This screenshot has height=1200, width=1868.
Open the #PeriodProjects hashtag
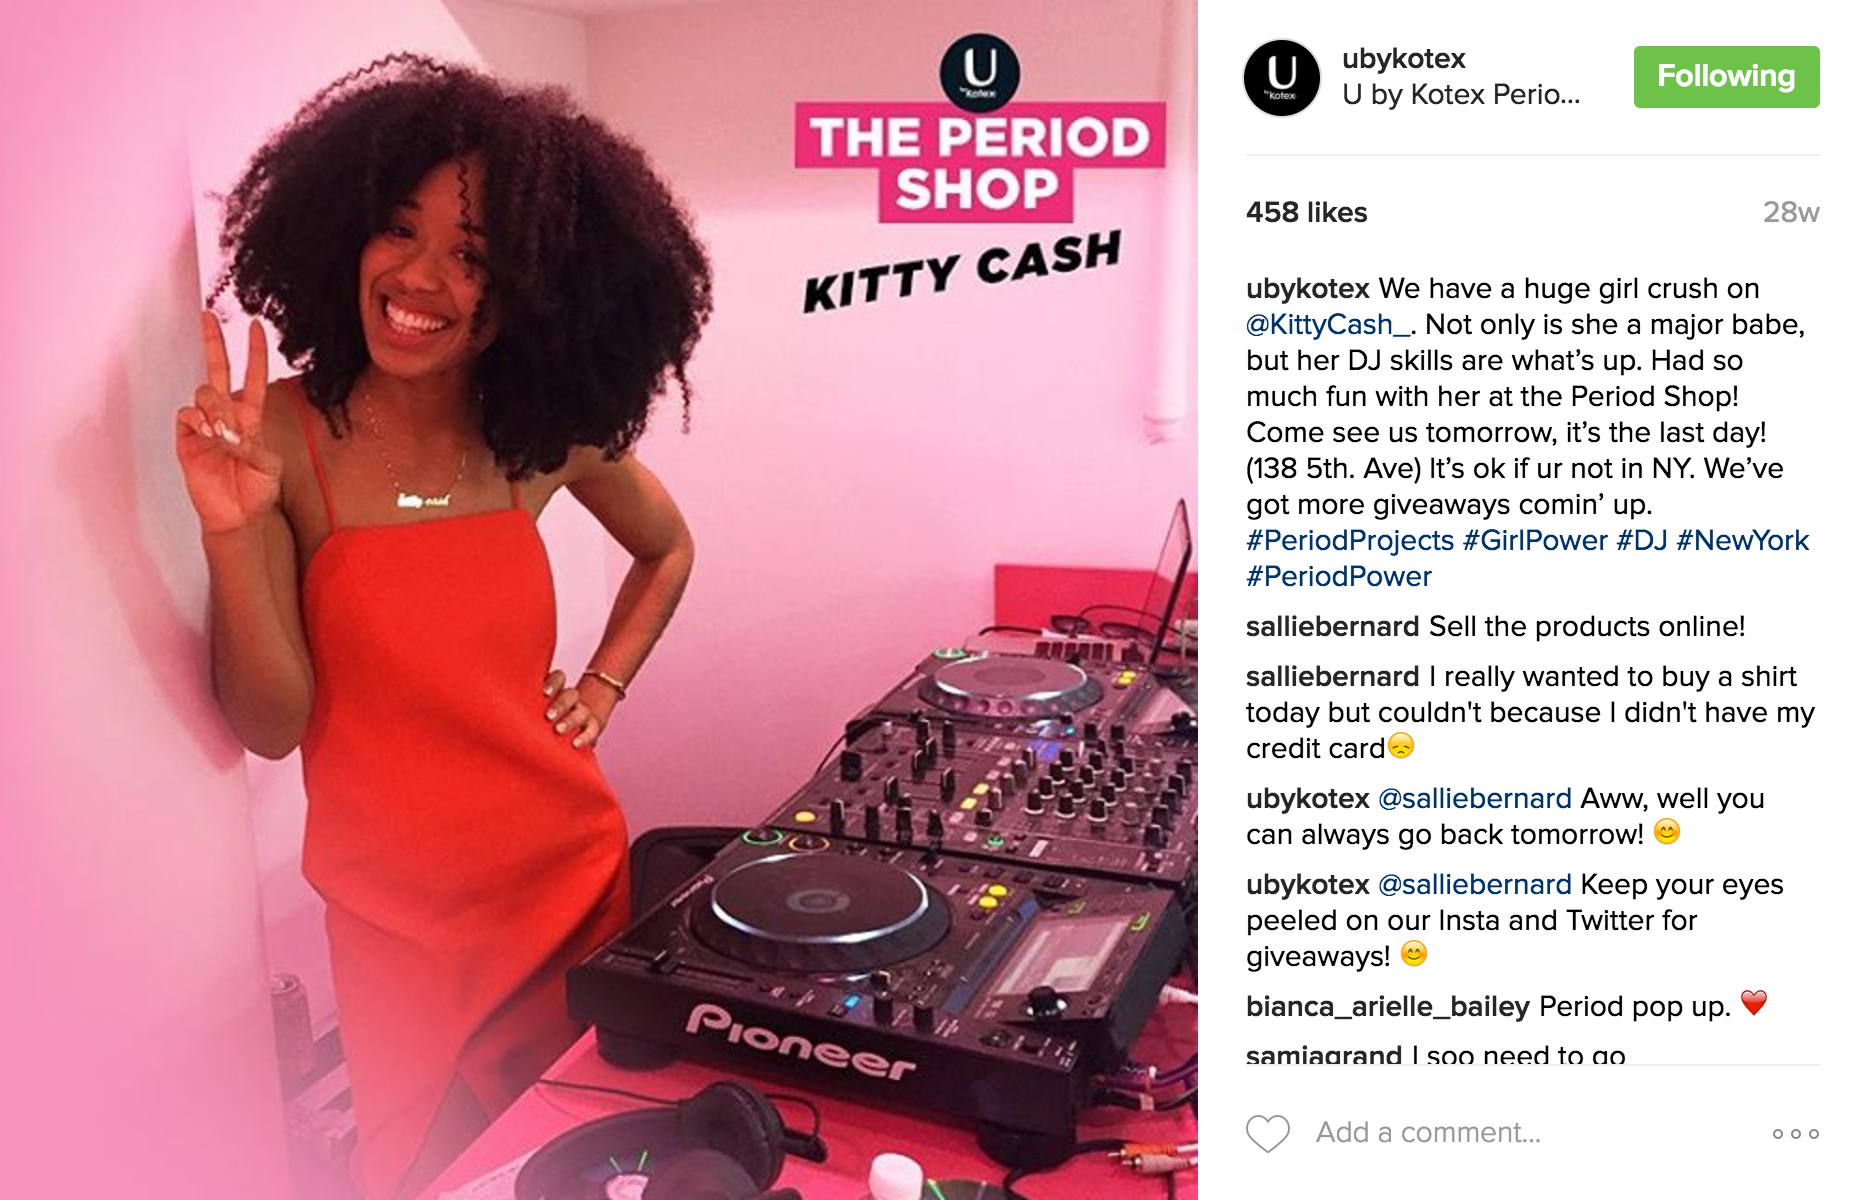point(1350,540)
